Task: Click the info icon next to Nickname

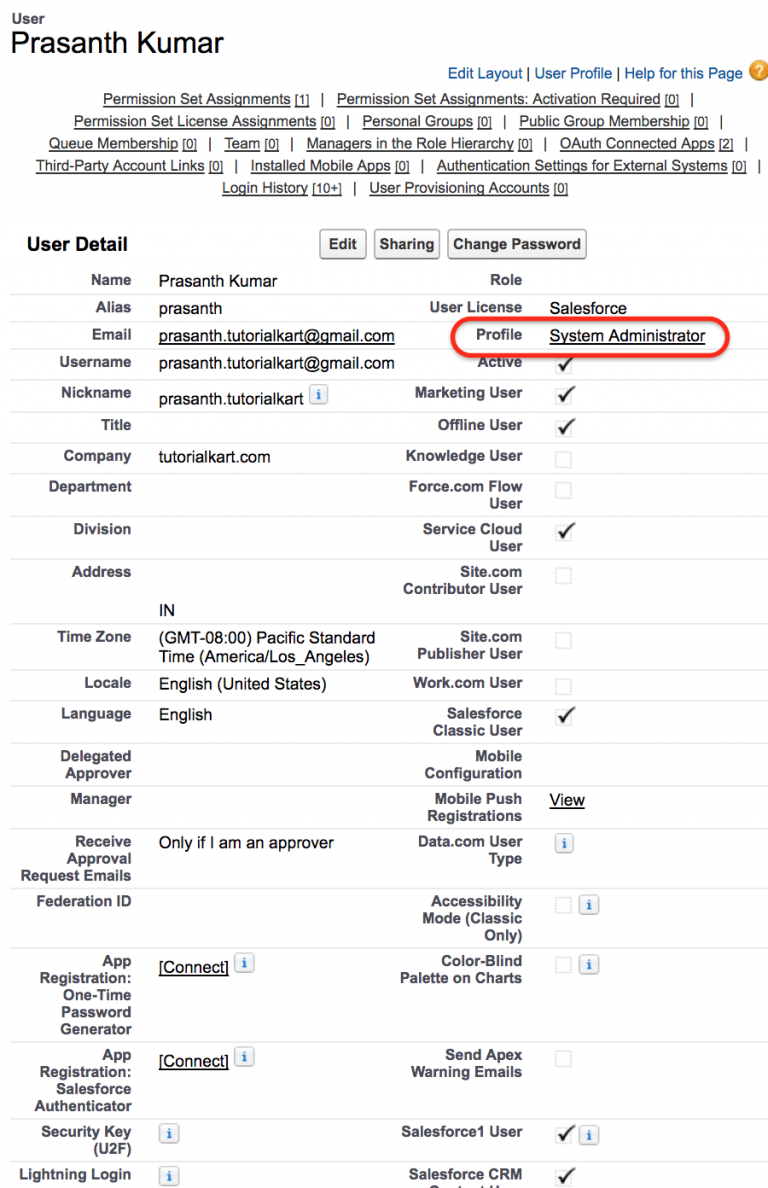Action: tap(318, 394)
